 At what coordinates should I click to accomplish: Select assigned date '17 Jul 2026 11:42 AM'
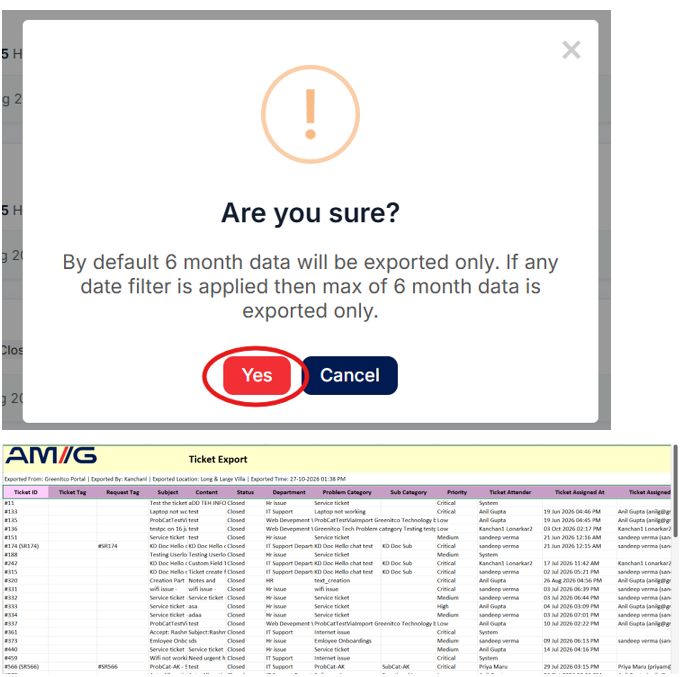pos(580,563)
